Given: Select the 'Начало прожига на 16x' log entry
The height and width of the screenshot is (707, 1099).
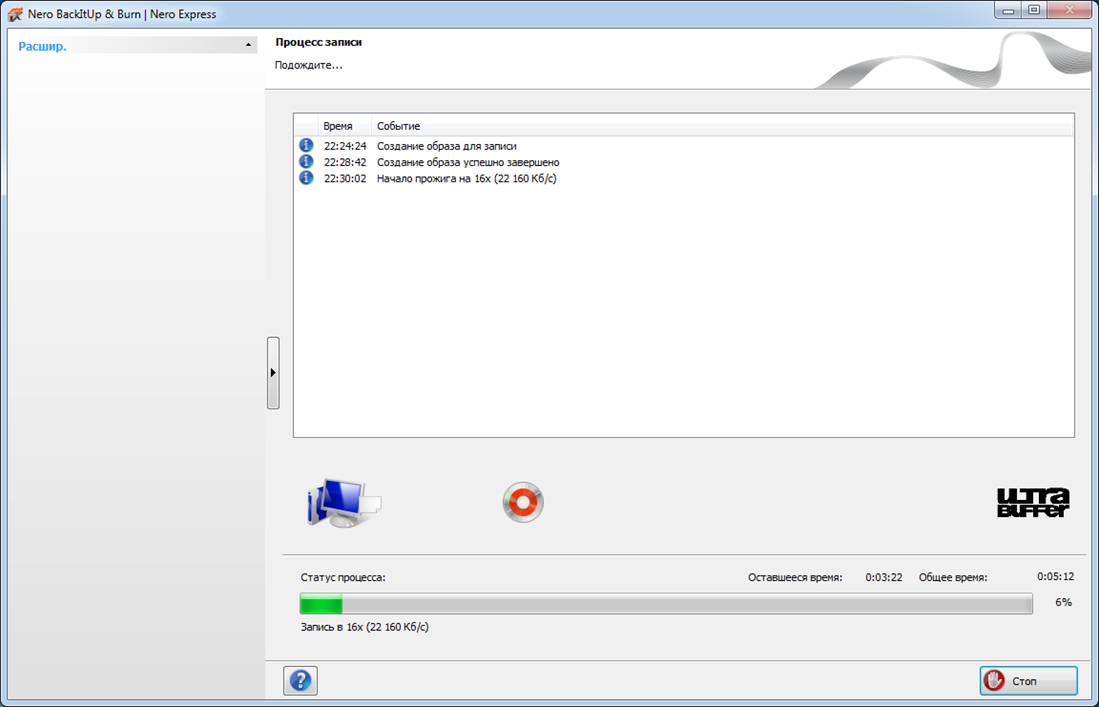Looking at the screenshot, I should pyautogui.click(x=466, y=178).
